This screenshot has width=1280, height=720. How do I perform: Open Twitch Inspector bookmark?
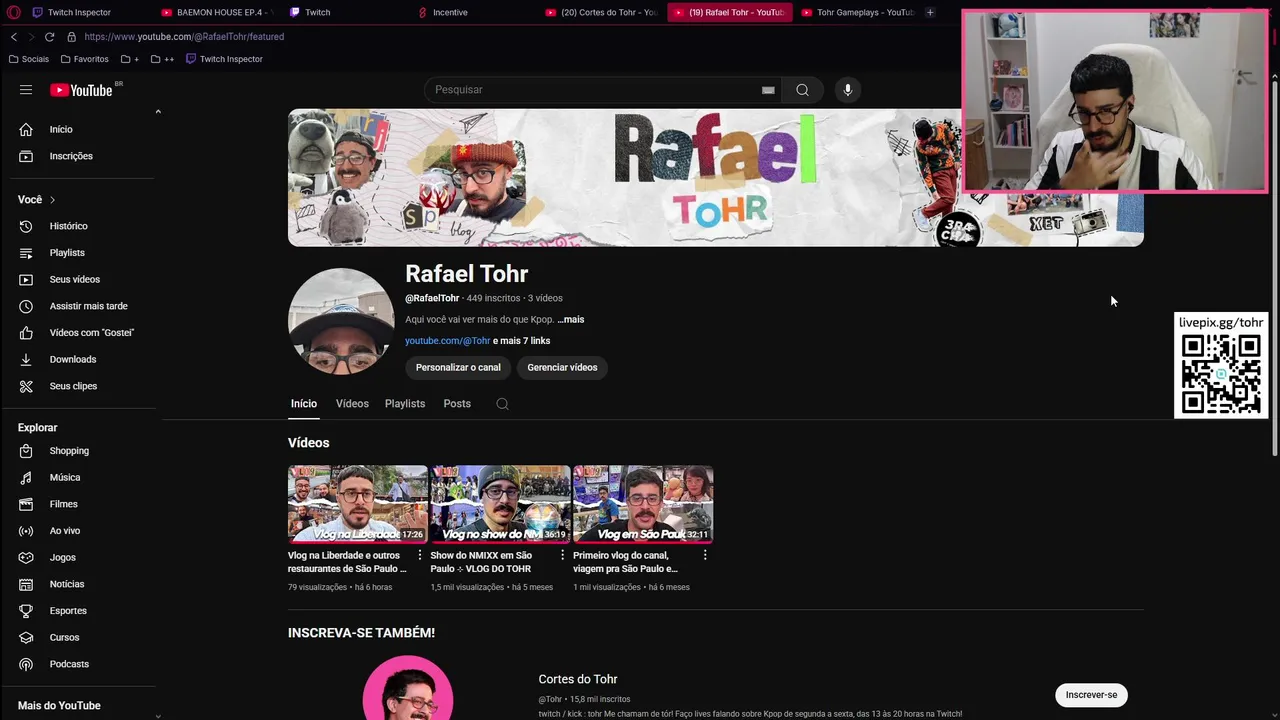pyautogui.click(x=224, y=59)
